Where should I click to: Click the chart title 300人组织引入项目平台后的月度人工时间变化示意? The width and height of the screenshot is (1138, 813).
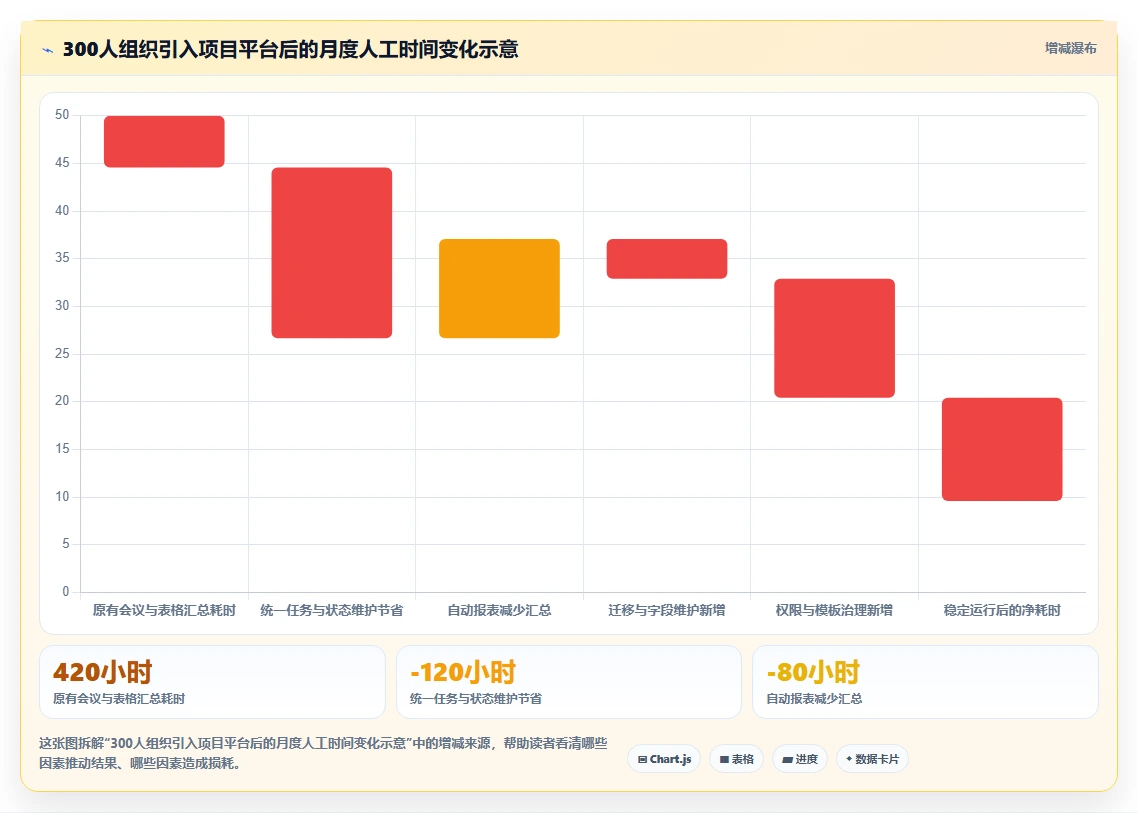(x=290, y=49)
